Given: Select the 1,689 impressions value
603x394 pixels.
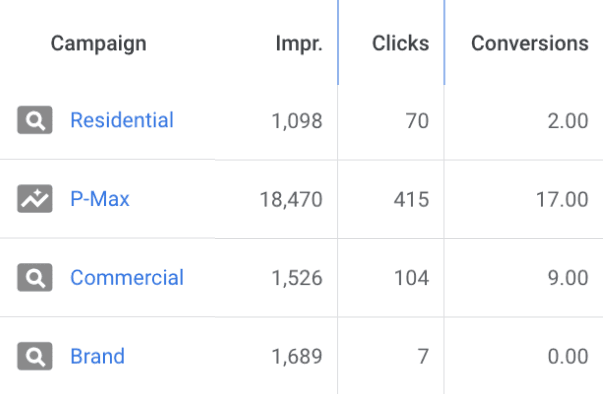Looking at the screenshot, I should [297, 357].
